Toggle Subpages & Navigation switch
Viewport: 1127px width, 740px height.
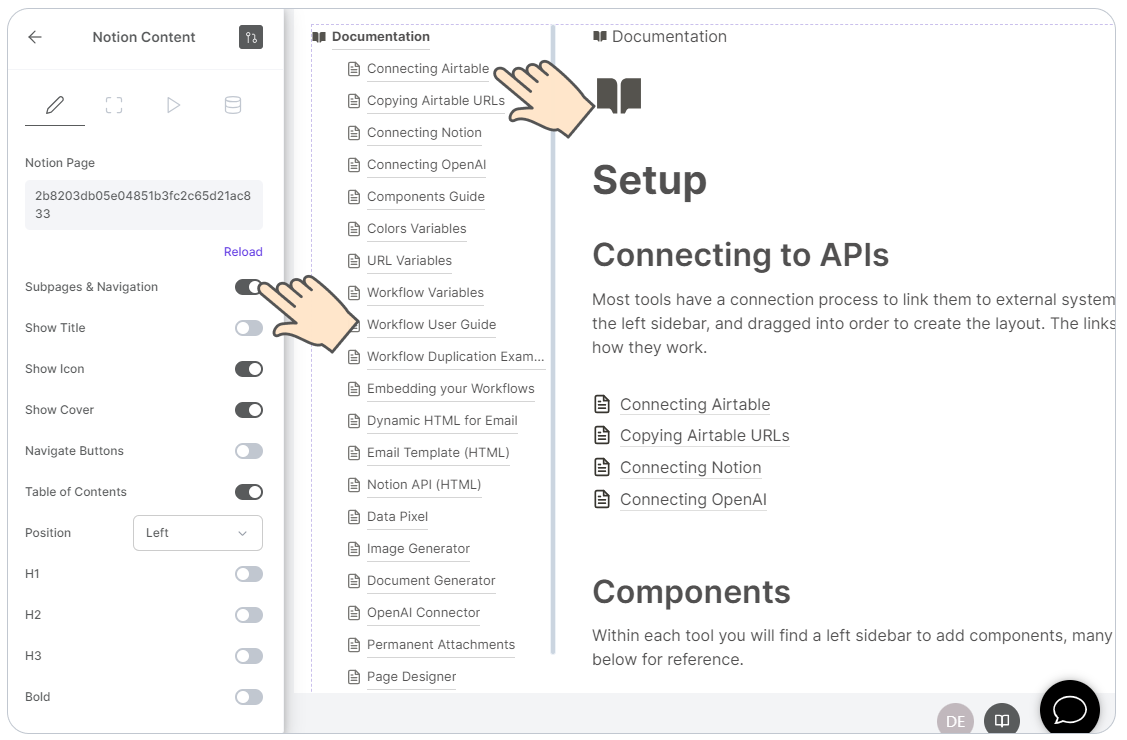tap(249, 287)
